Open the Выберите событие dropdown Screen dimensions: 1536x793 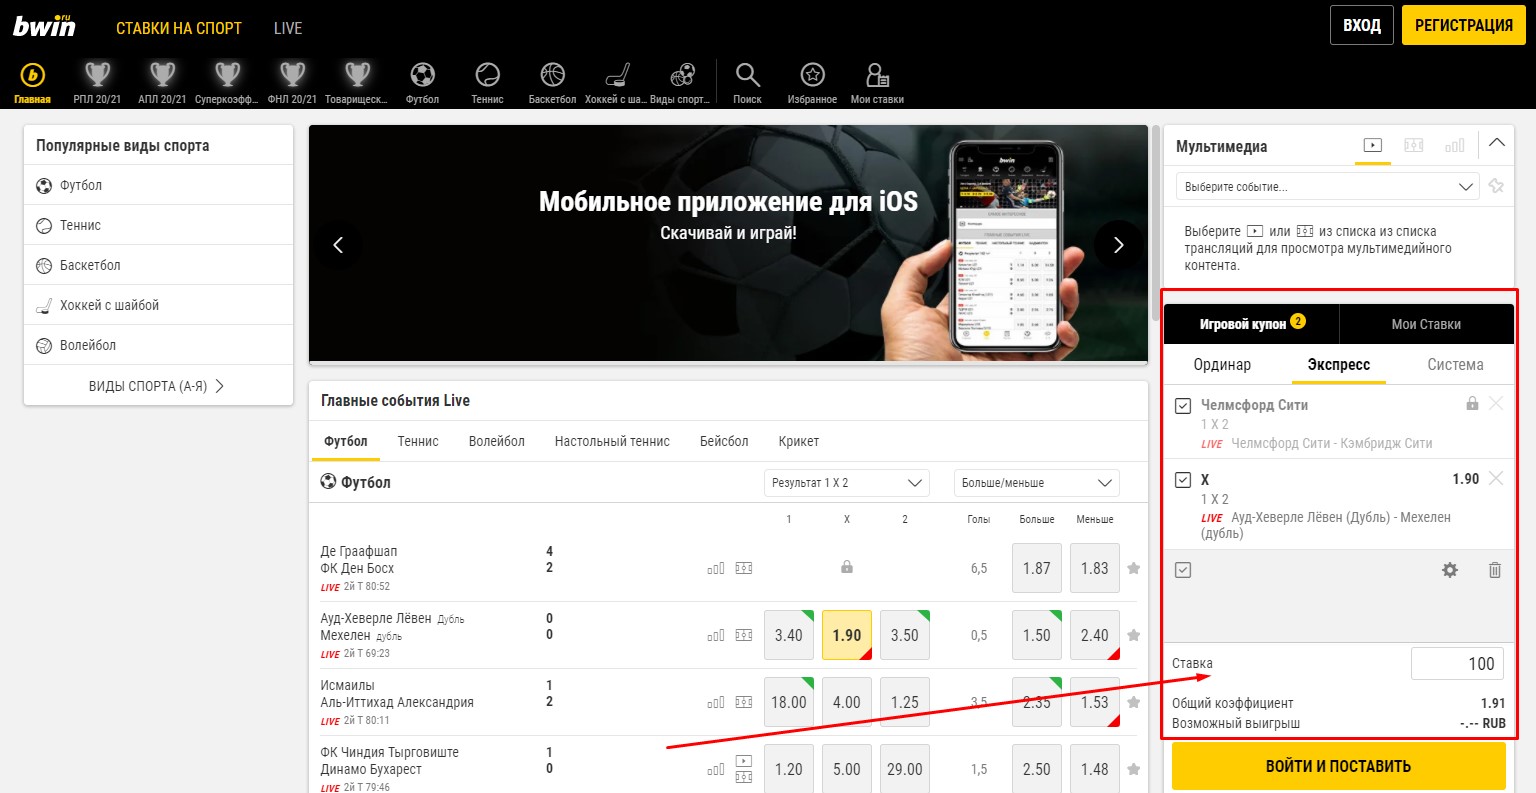click(x=1328, y=187)
